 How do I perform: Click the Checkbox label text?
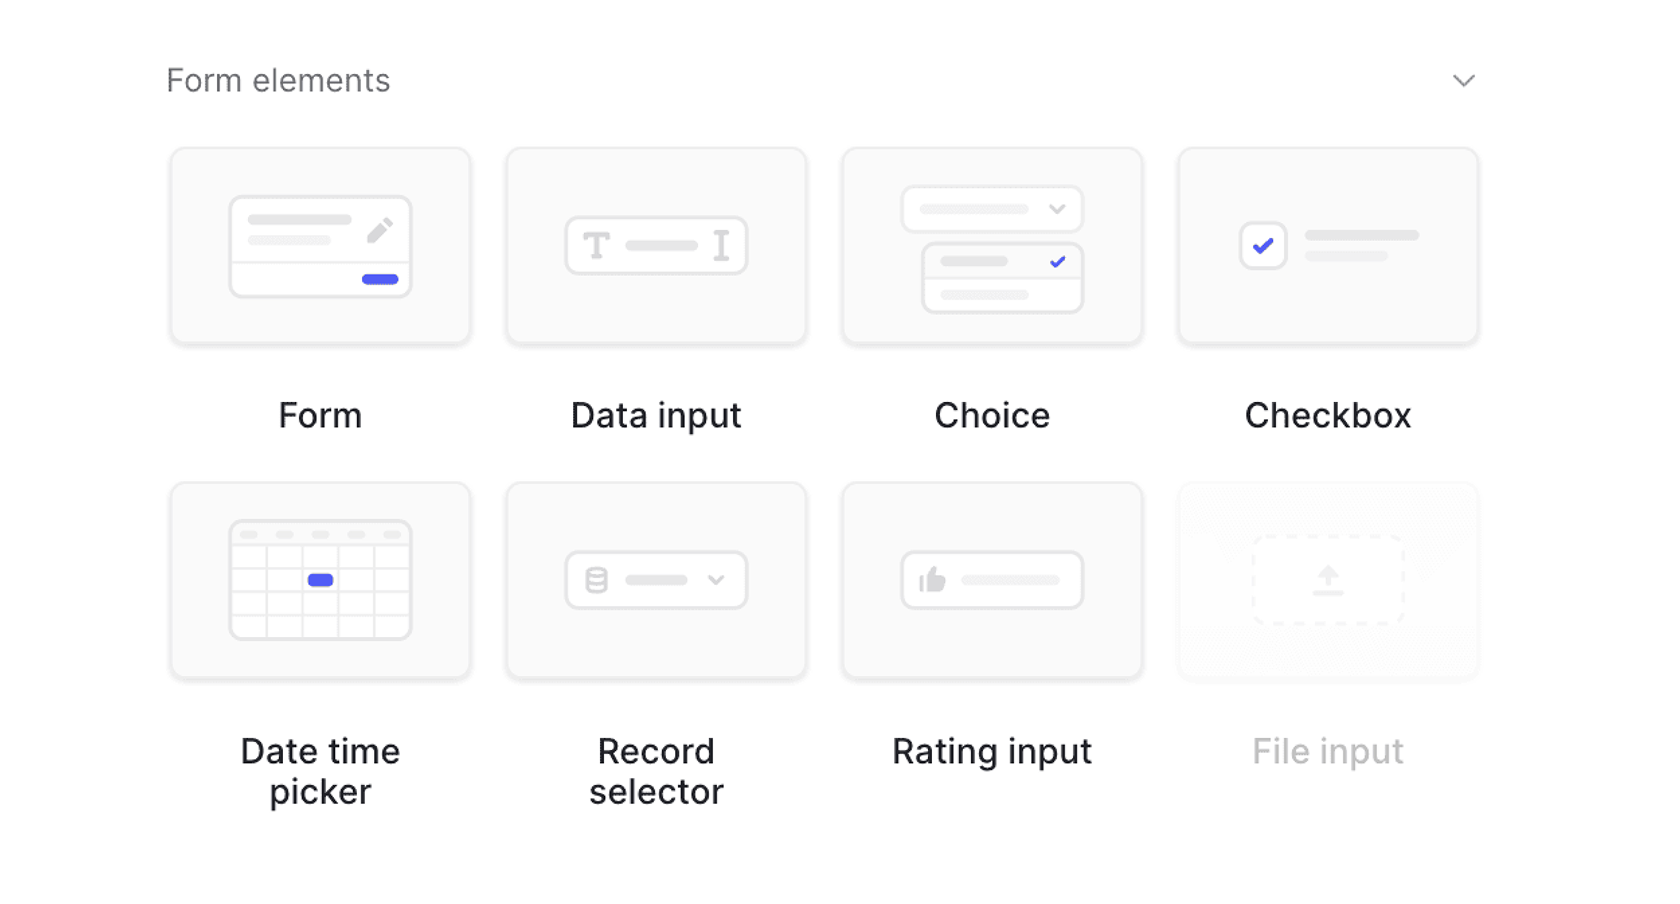(1328, 415)
